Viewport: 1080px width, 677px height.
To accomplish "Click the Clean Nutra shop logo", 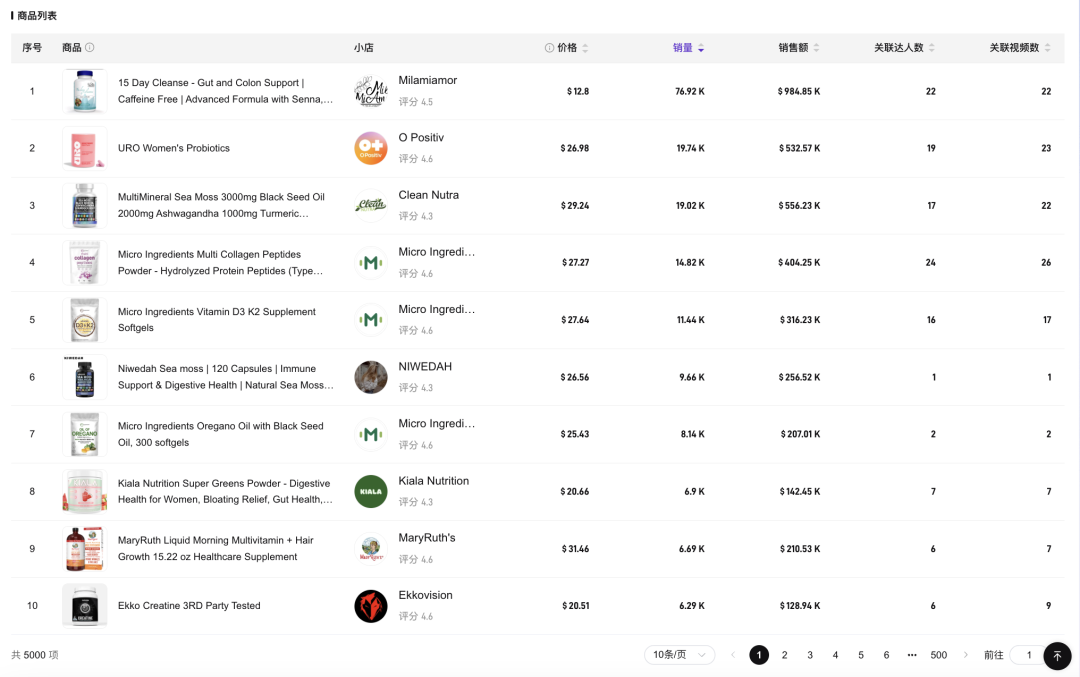I will 371,205.
